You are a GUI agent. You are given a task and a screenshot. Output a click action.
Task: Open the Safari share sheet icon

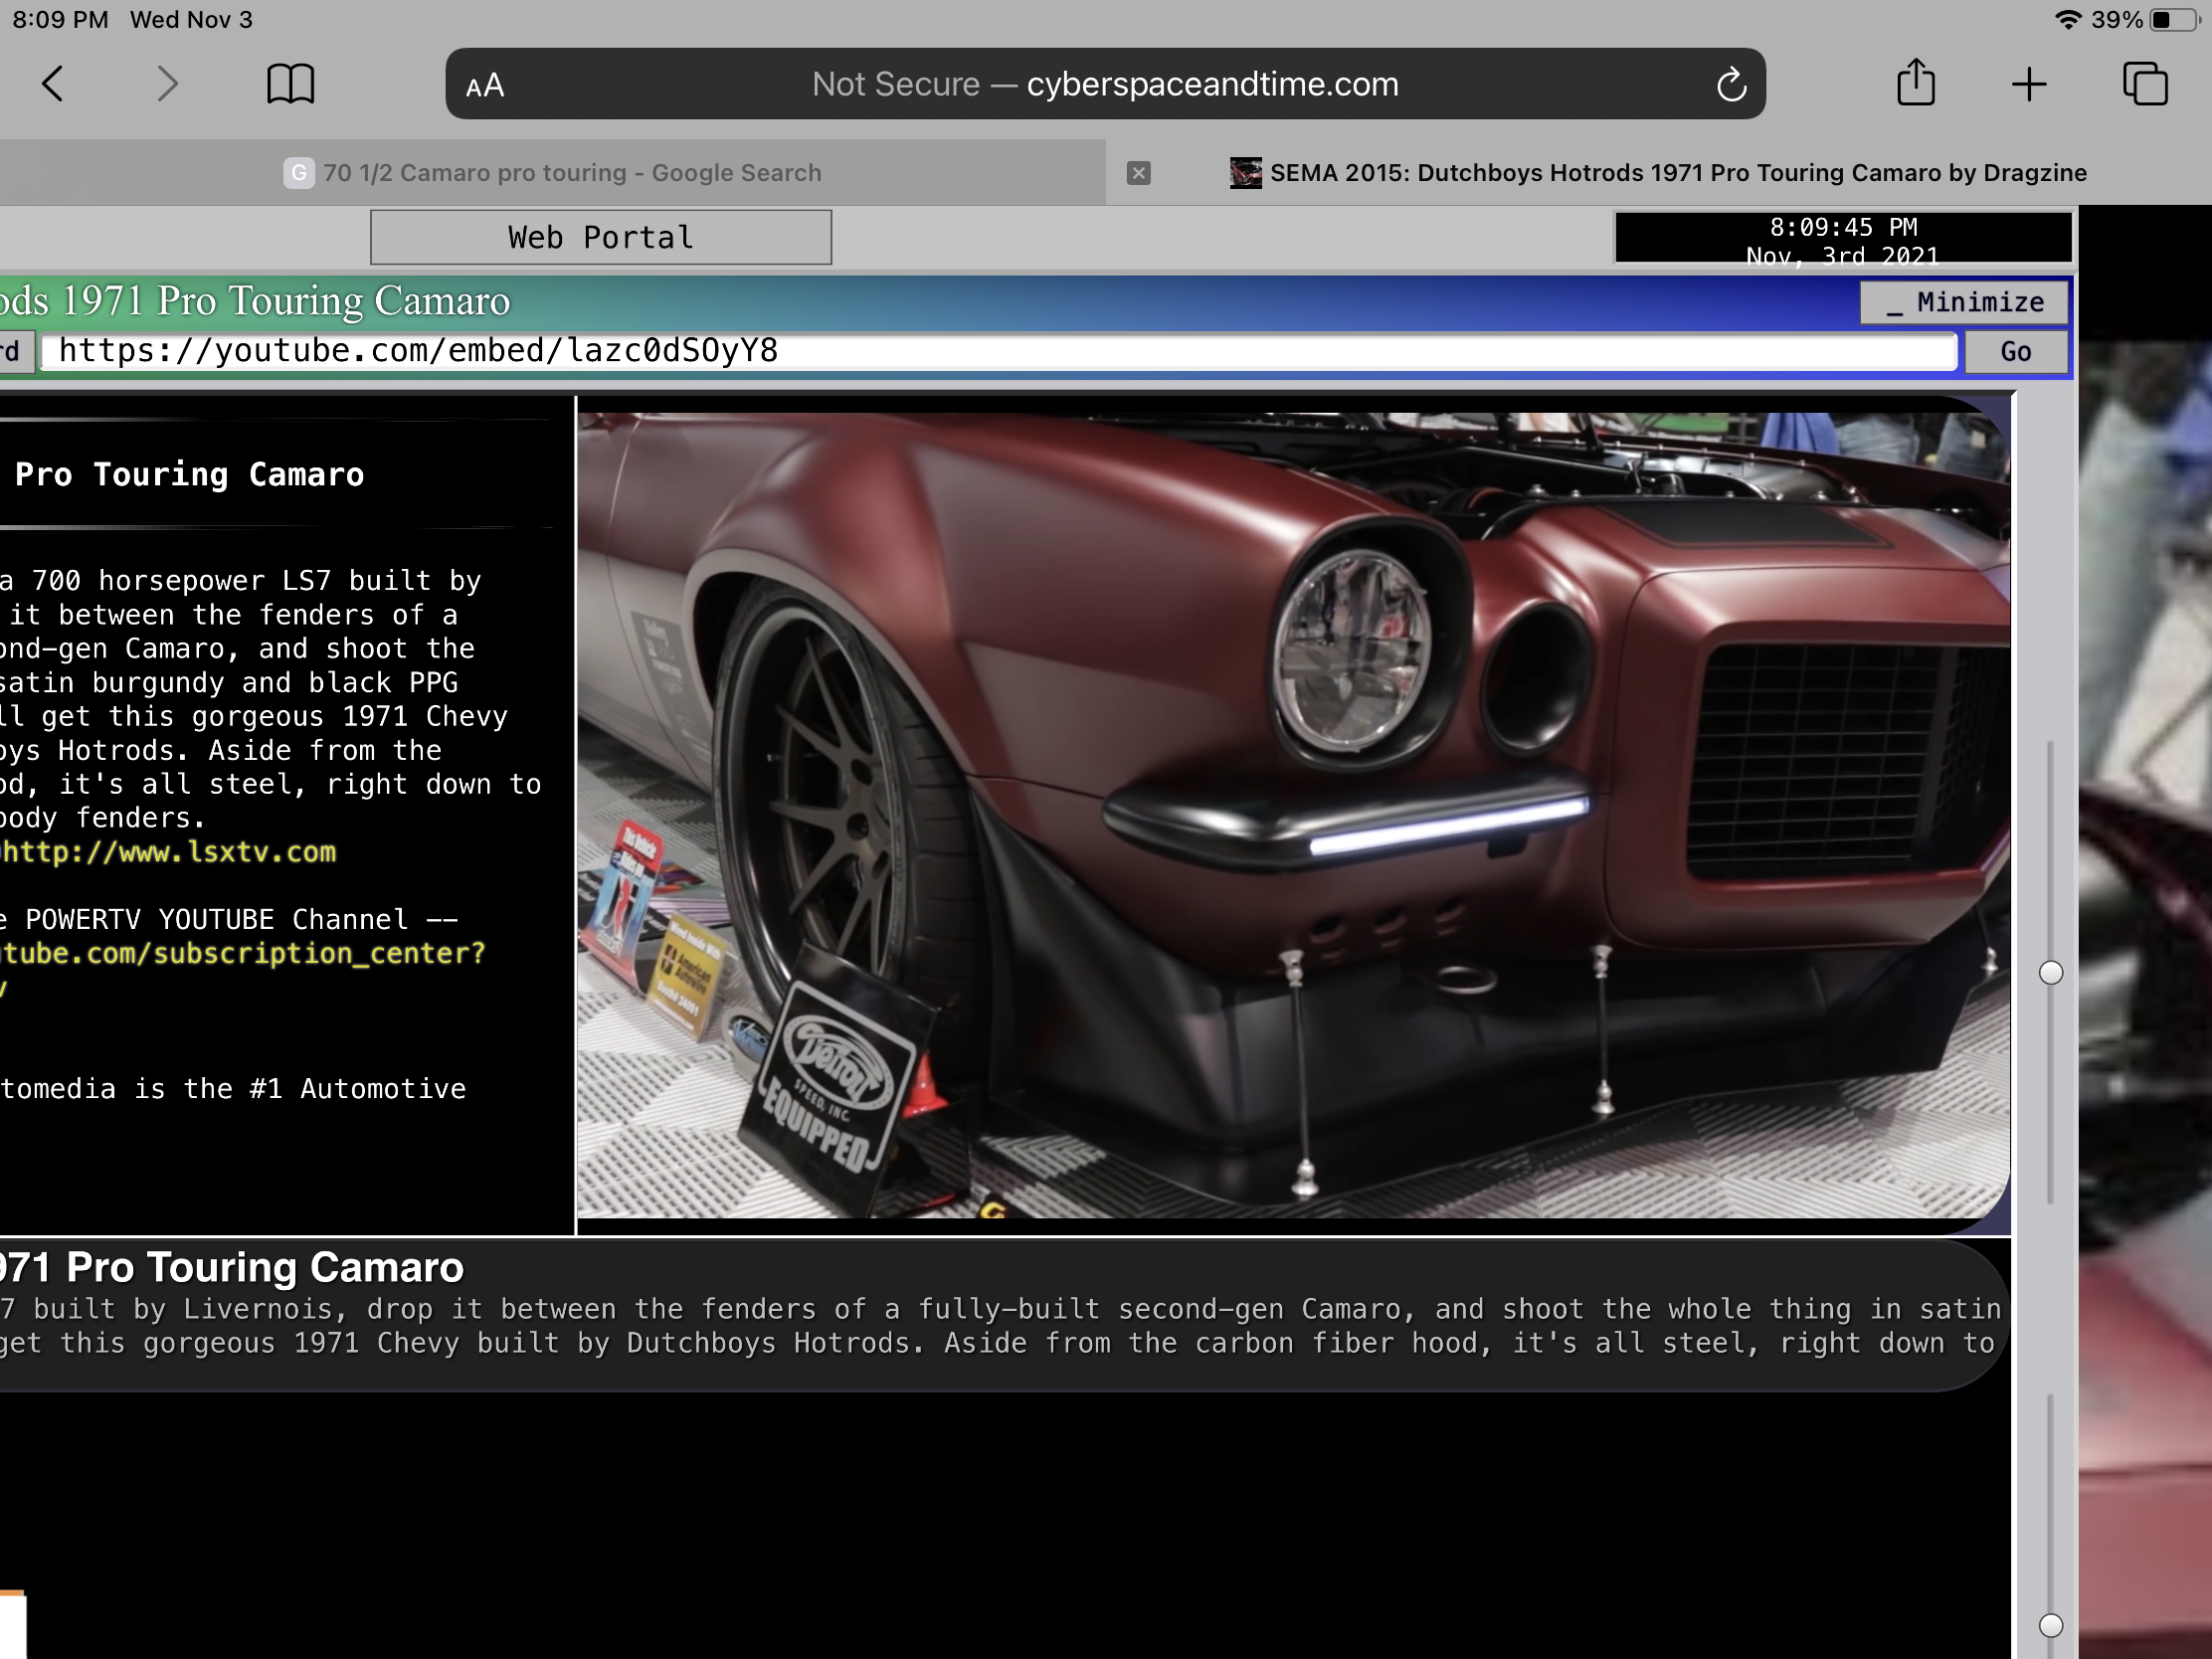click(1916, 82)
